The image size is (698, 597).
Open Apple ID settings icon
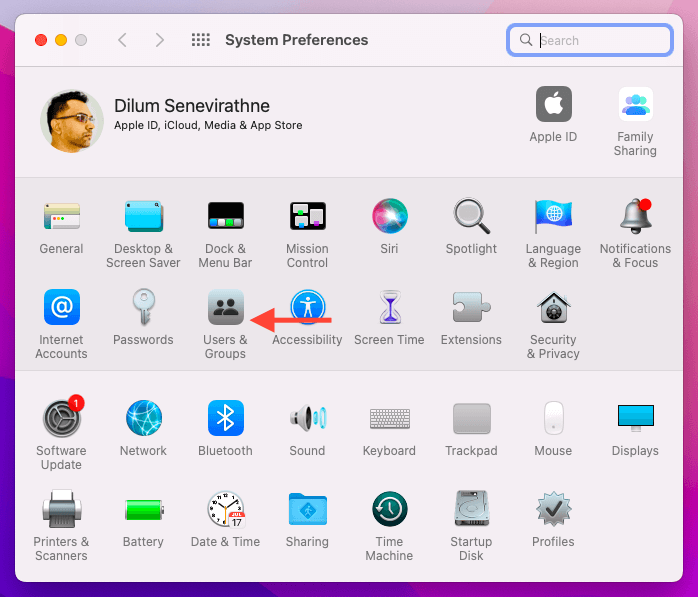[553, 104]
